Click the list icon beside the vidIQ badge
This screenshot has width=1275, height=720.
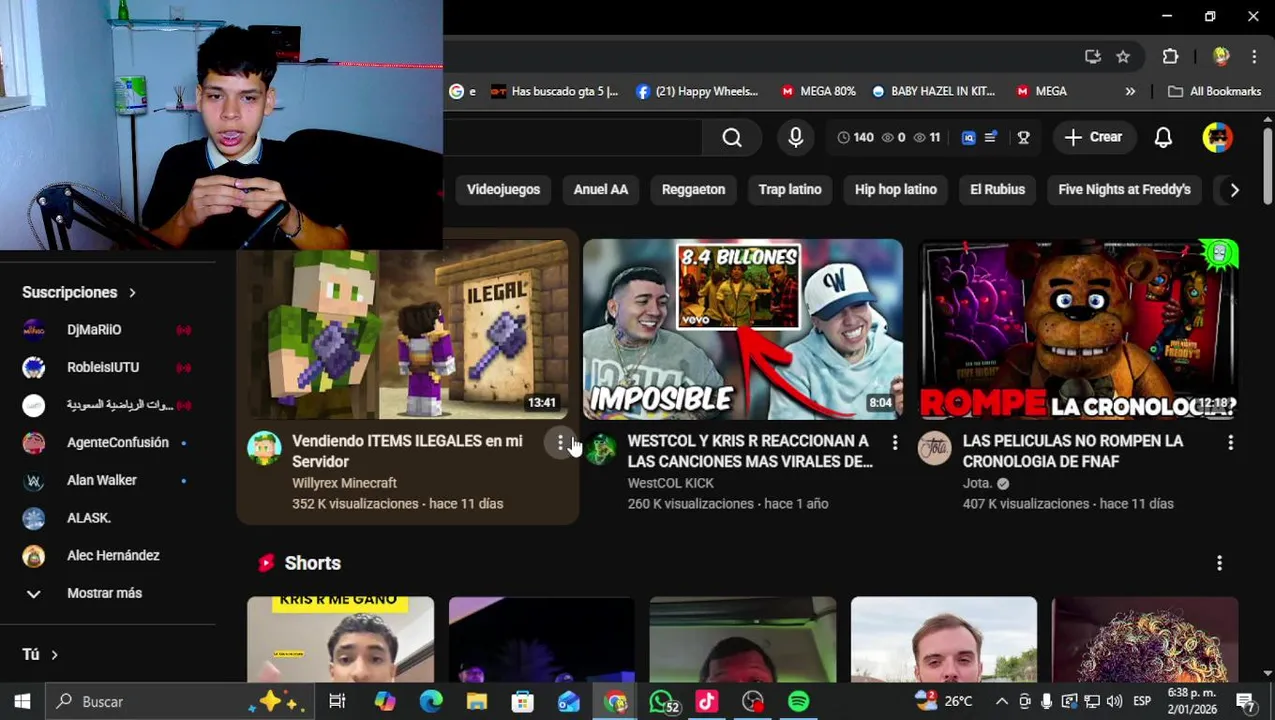pyautogui.click(x=990, y=138)
